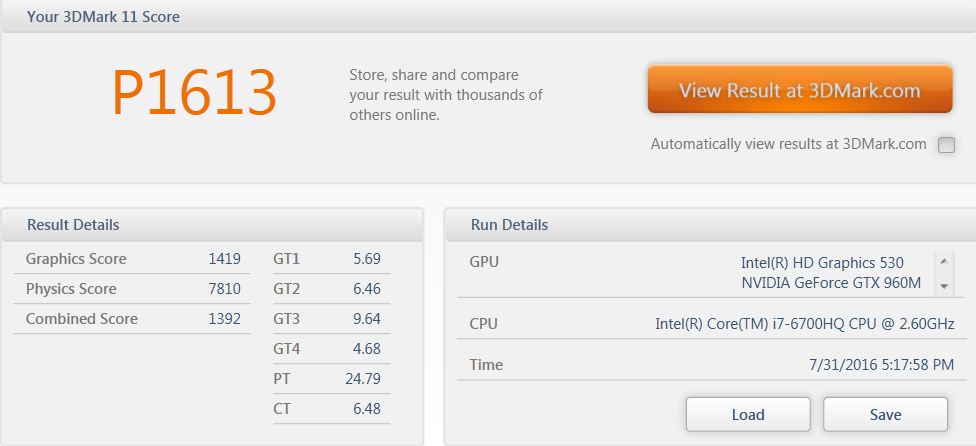
Task: Select Intel(R) HD Graphics 530 entry
Action: (x=822, y=262)
